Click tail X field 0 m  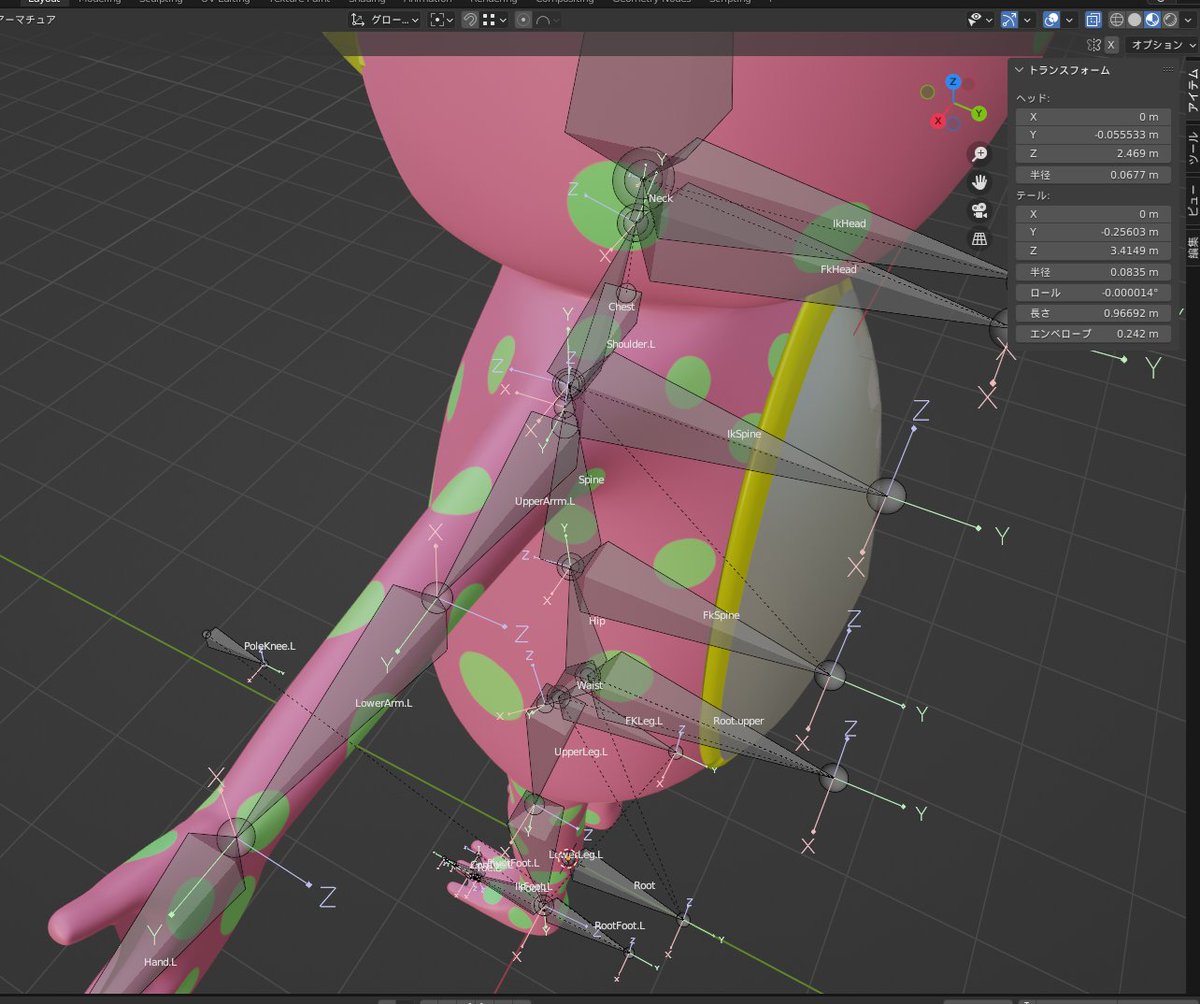pos(1093,214)
